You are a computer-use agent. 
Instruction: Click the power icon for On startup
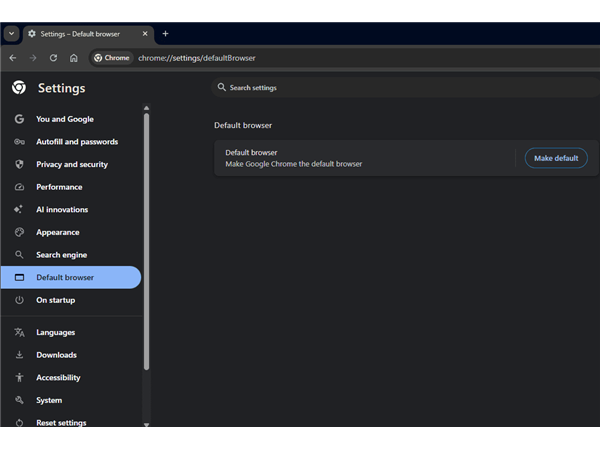coord(19,300)
